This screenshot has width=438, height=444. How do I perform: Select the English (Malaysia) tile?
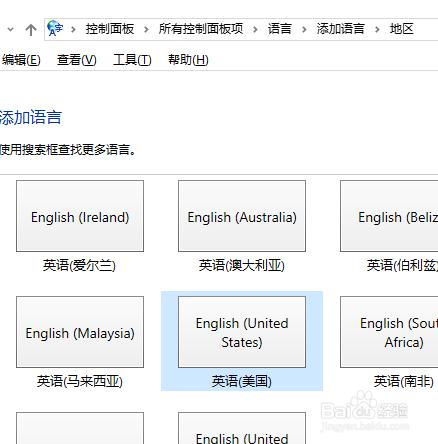[80, 332]
